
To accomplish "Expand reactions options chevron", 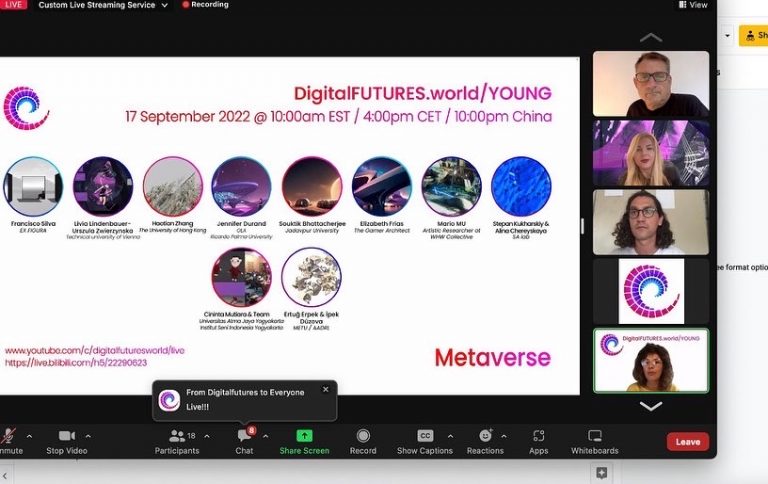I will pyautogui.click(x=504, y=436).
